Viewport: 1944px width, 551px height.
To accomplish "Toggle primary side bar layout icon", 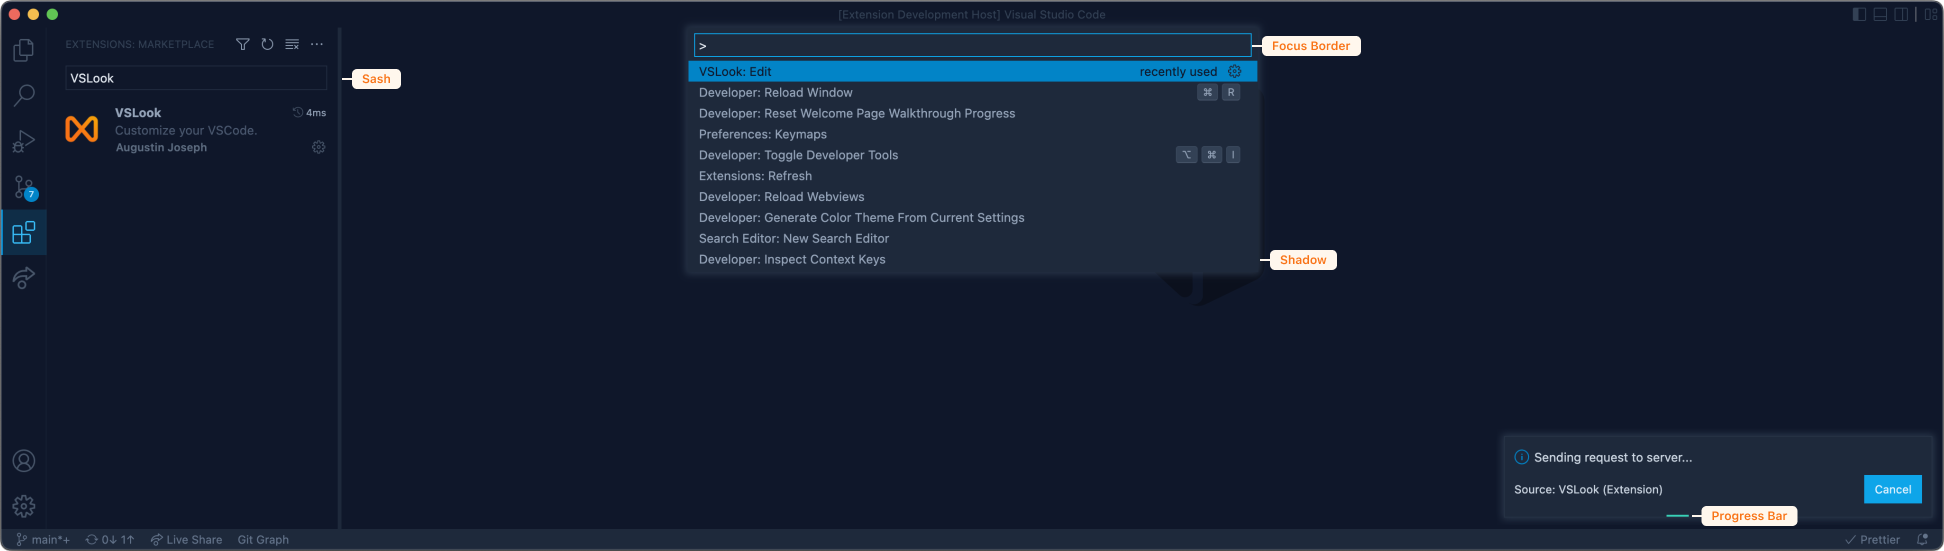I will [x=1859, y=14].
